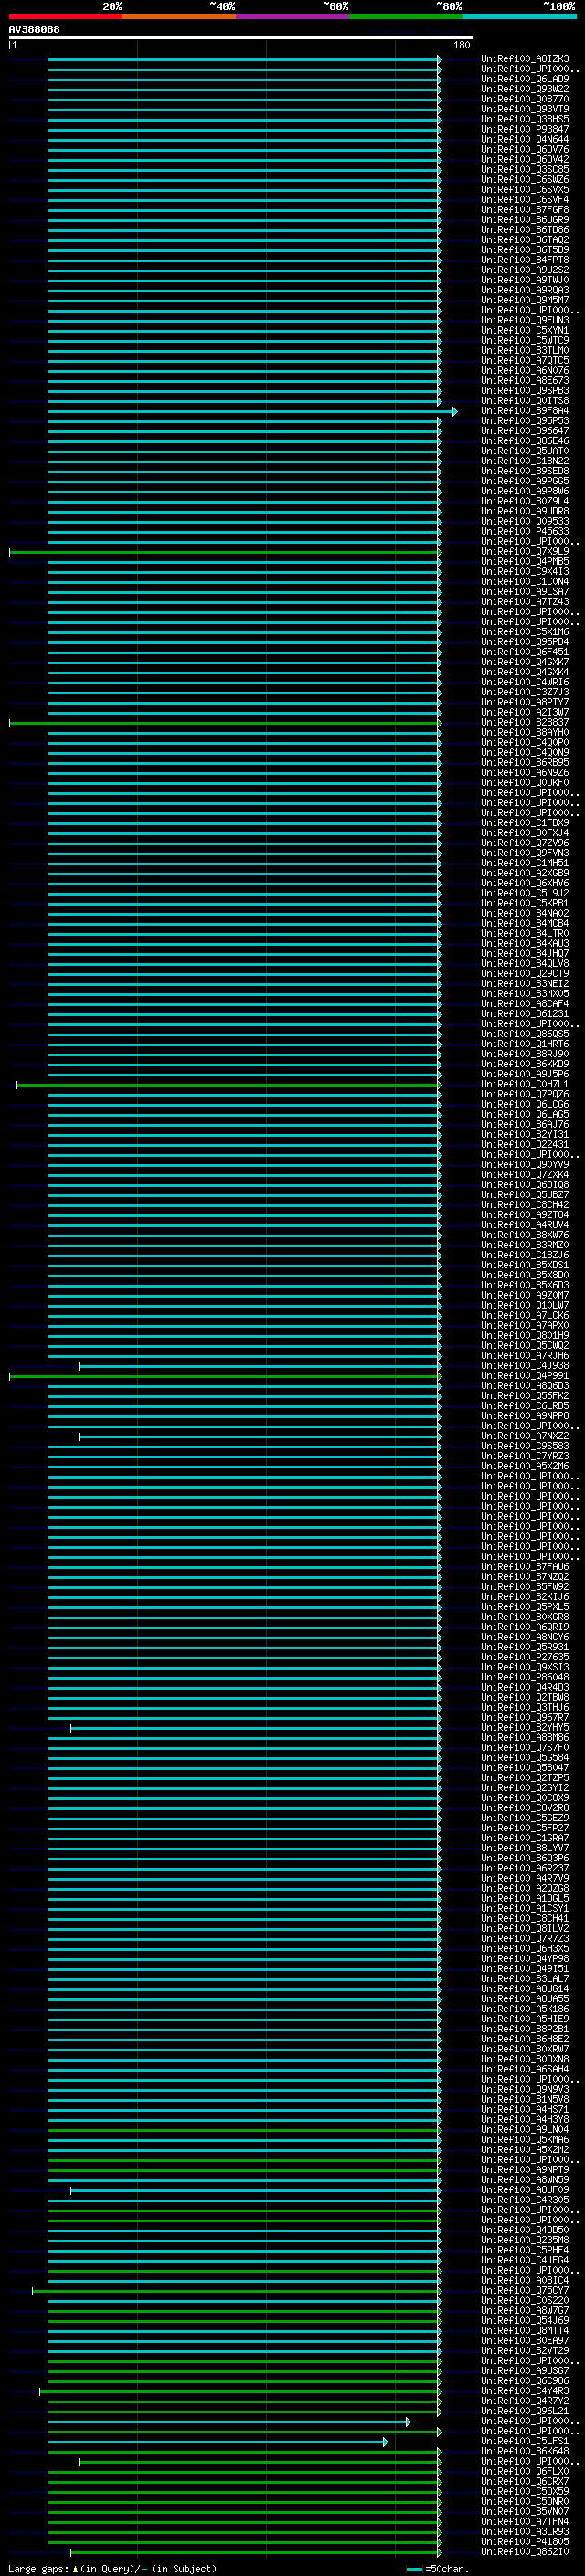585x2576 pixels.
Task: Click the short cyan alignment bar for UniRef100_C5LFS1
Action: coord(218,2442)
